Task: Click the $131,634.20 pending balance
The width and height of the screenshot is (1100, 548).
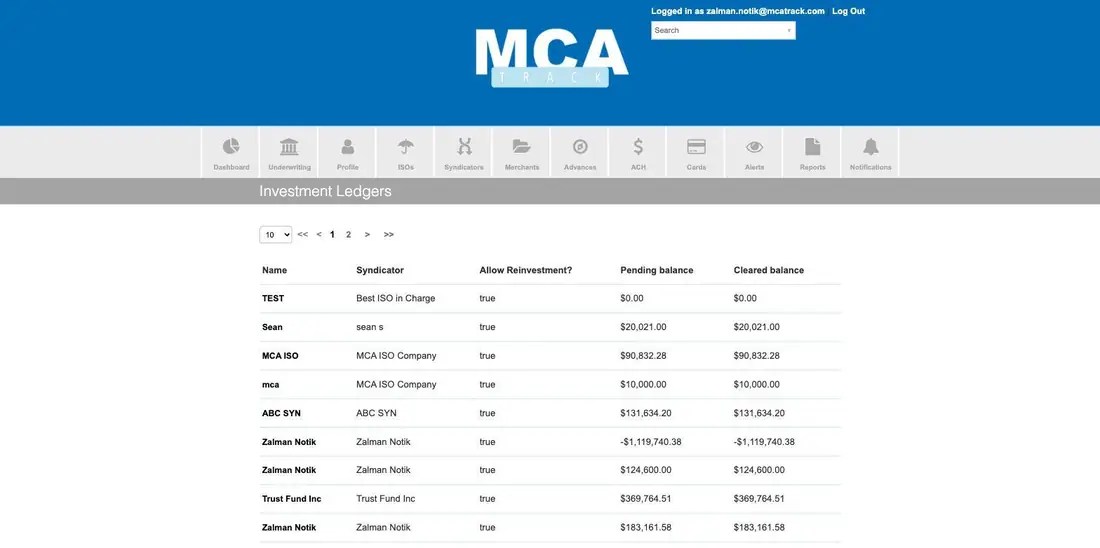Action: point(645,413)
